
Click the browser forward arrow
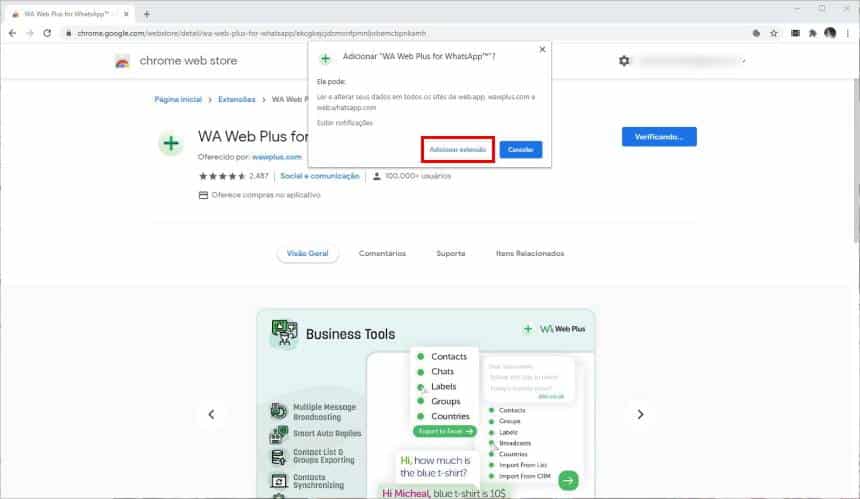(30, 33)
